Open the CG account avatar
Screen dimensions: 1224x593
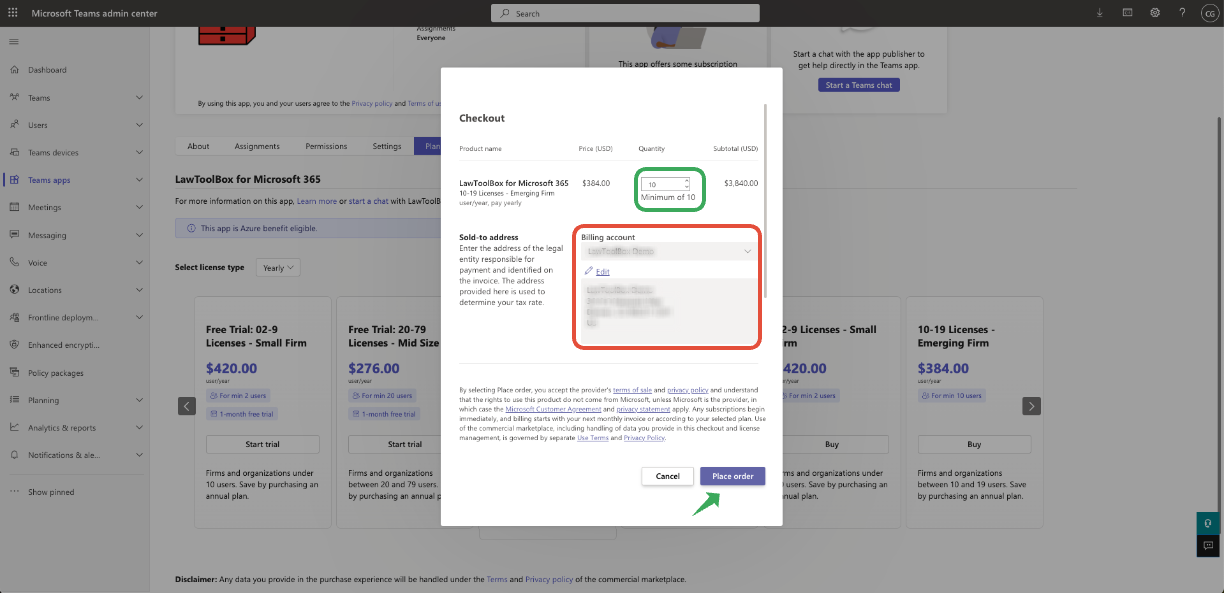[1209, 13]
